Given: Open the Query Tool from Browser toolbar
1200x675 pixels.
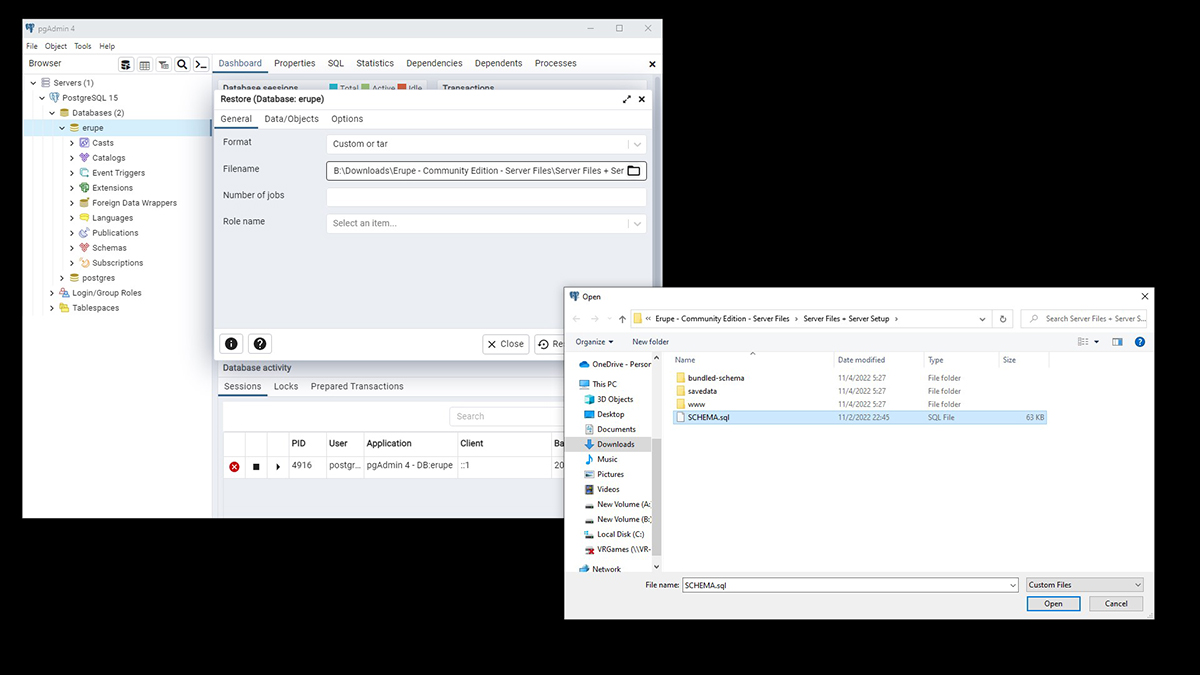Looking at the screenshot, I should [126, 64].
